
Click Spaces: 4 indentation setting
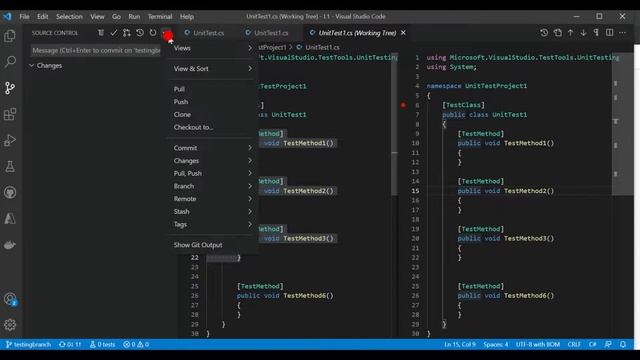[x=496, y=344]
